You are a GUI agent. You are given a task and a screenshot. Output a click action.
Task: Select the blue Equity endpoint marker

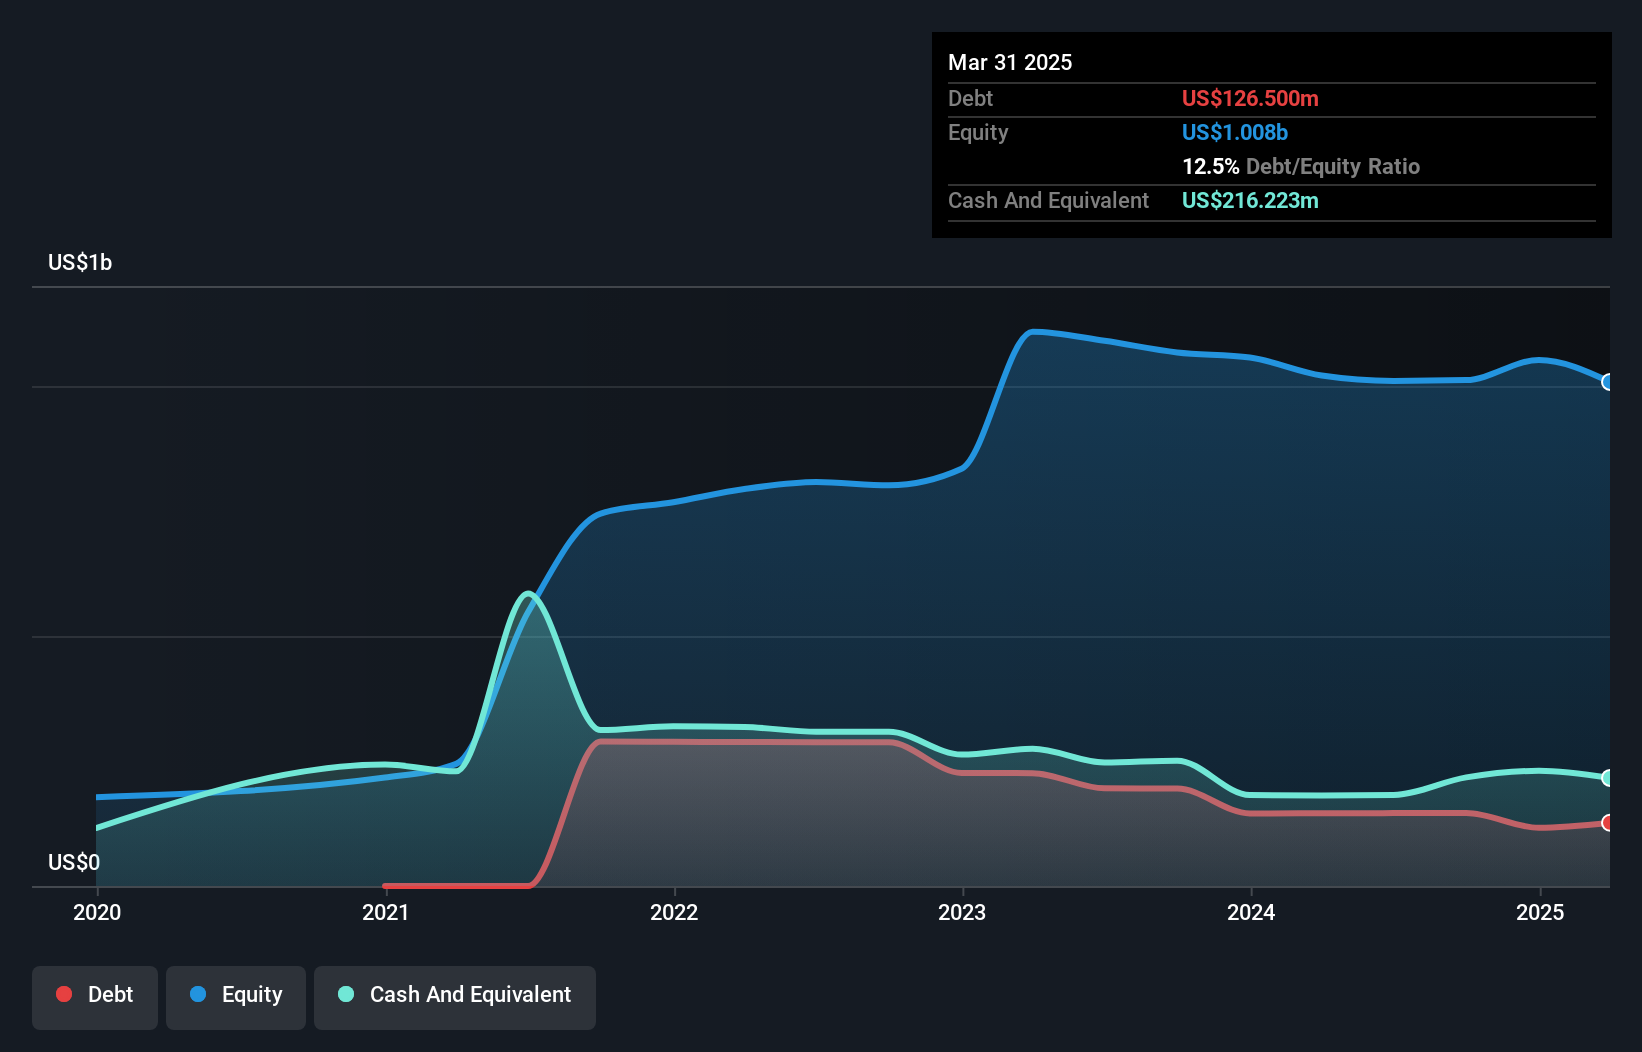coord(1608,382)
